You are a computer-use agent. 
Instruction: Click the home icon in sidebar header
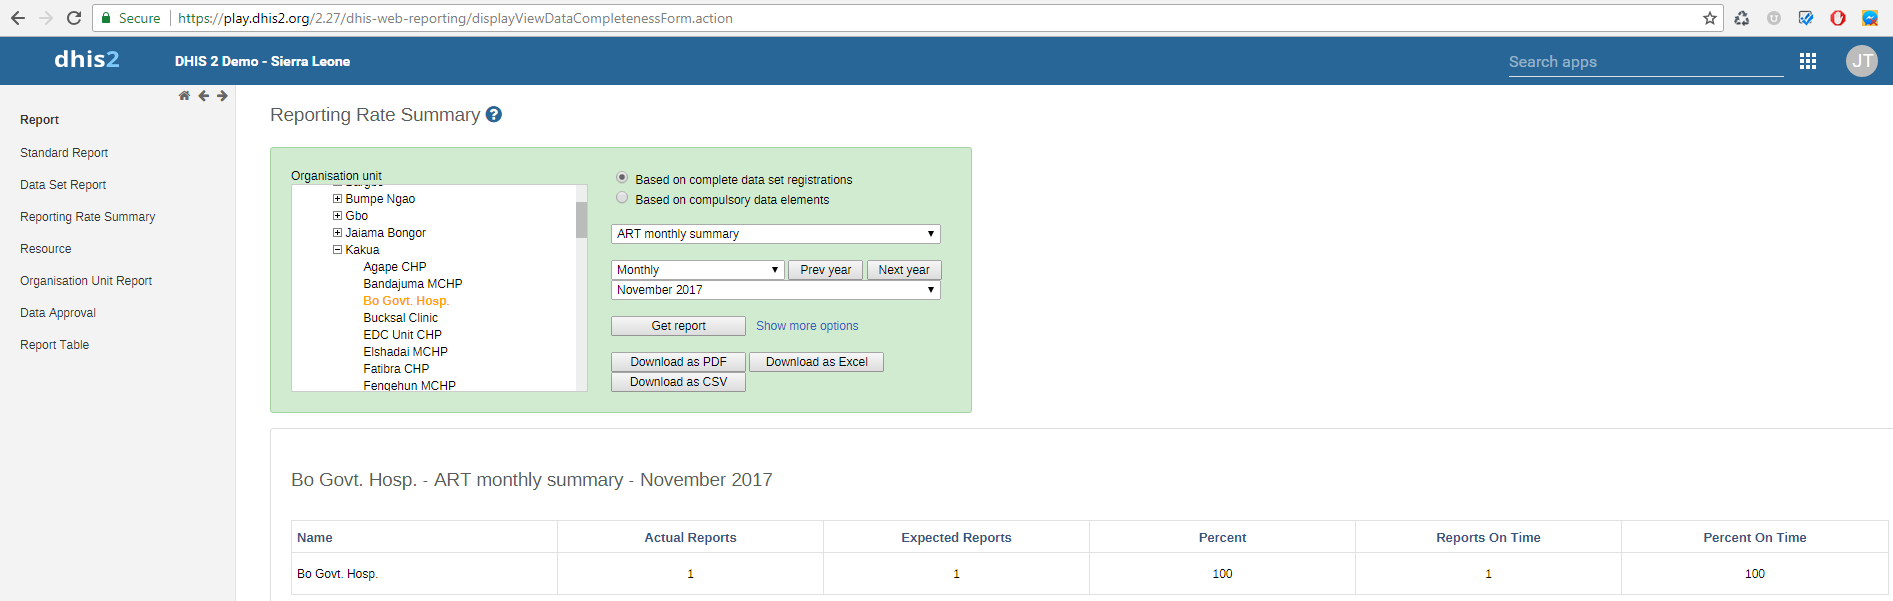click(184, 96)
